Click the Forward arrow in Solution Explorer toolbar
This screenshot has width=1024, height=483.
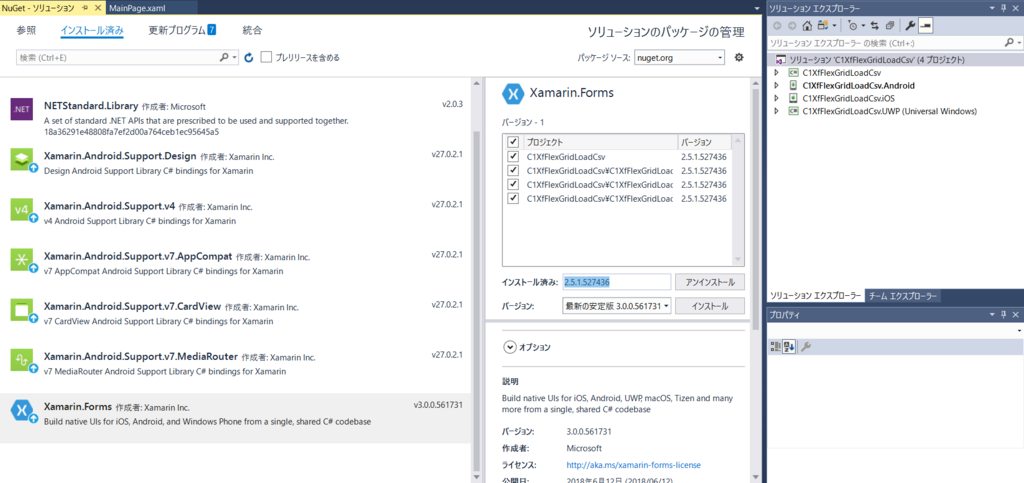click(x=792, y=26)
